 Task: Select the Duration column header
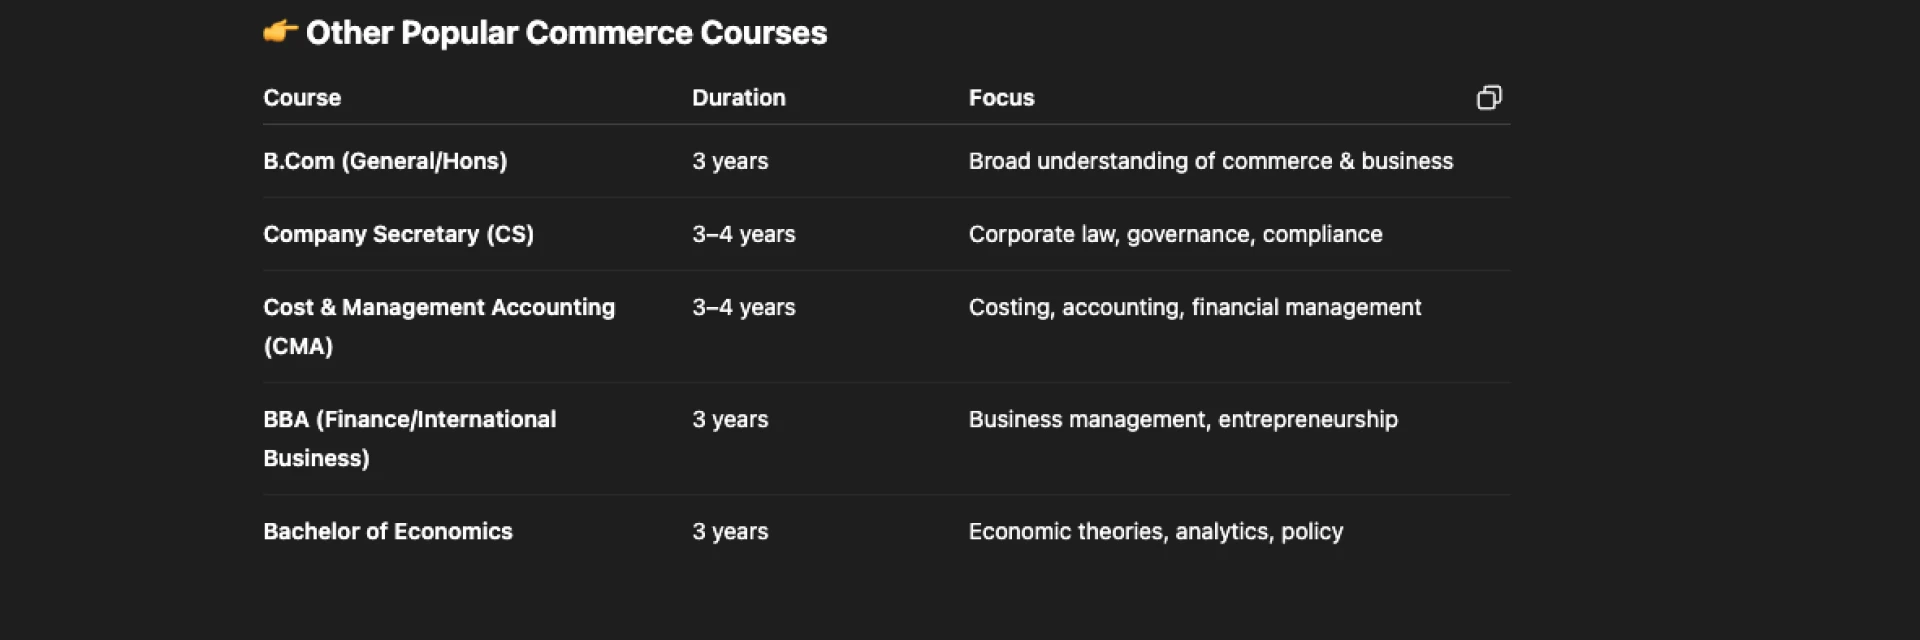tap(739, 98)
